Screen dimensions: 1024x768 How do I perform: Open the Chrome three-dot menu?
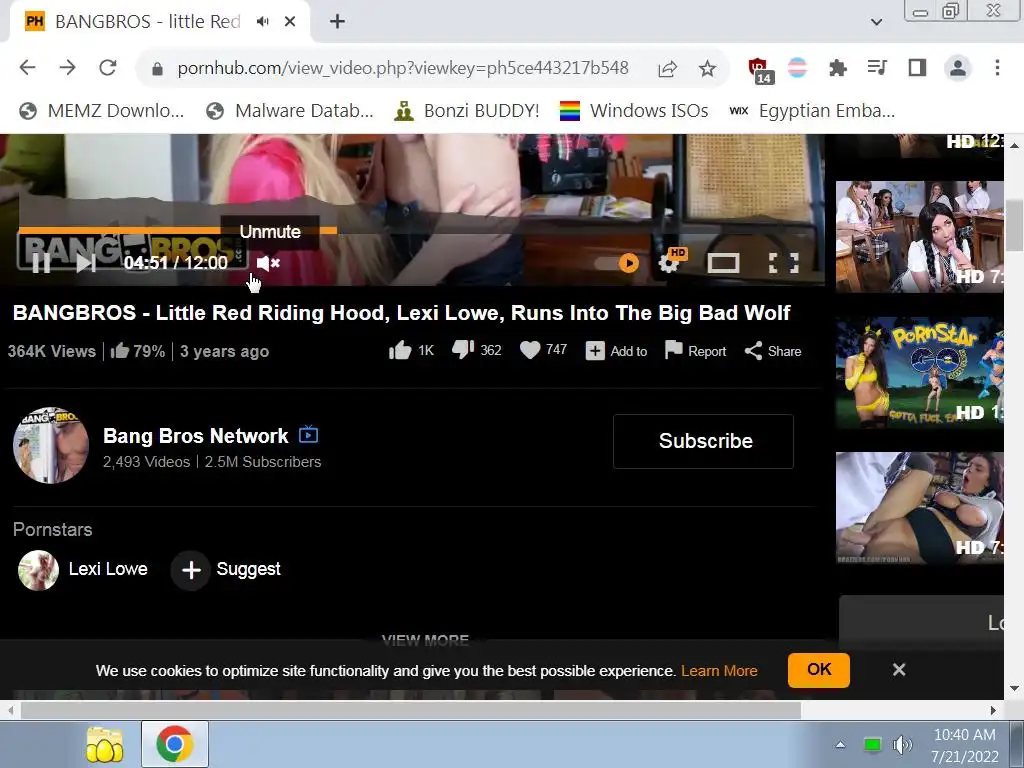[997, 67]
